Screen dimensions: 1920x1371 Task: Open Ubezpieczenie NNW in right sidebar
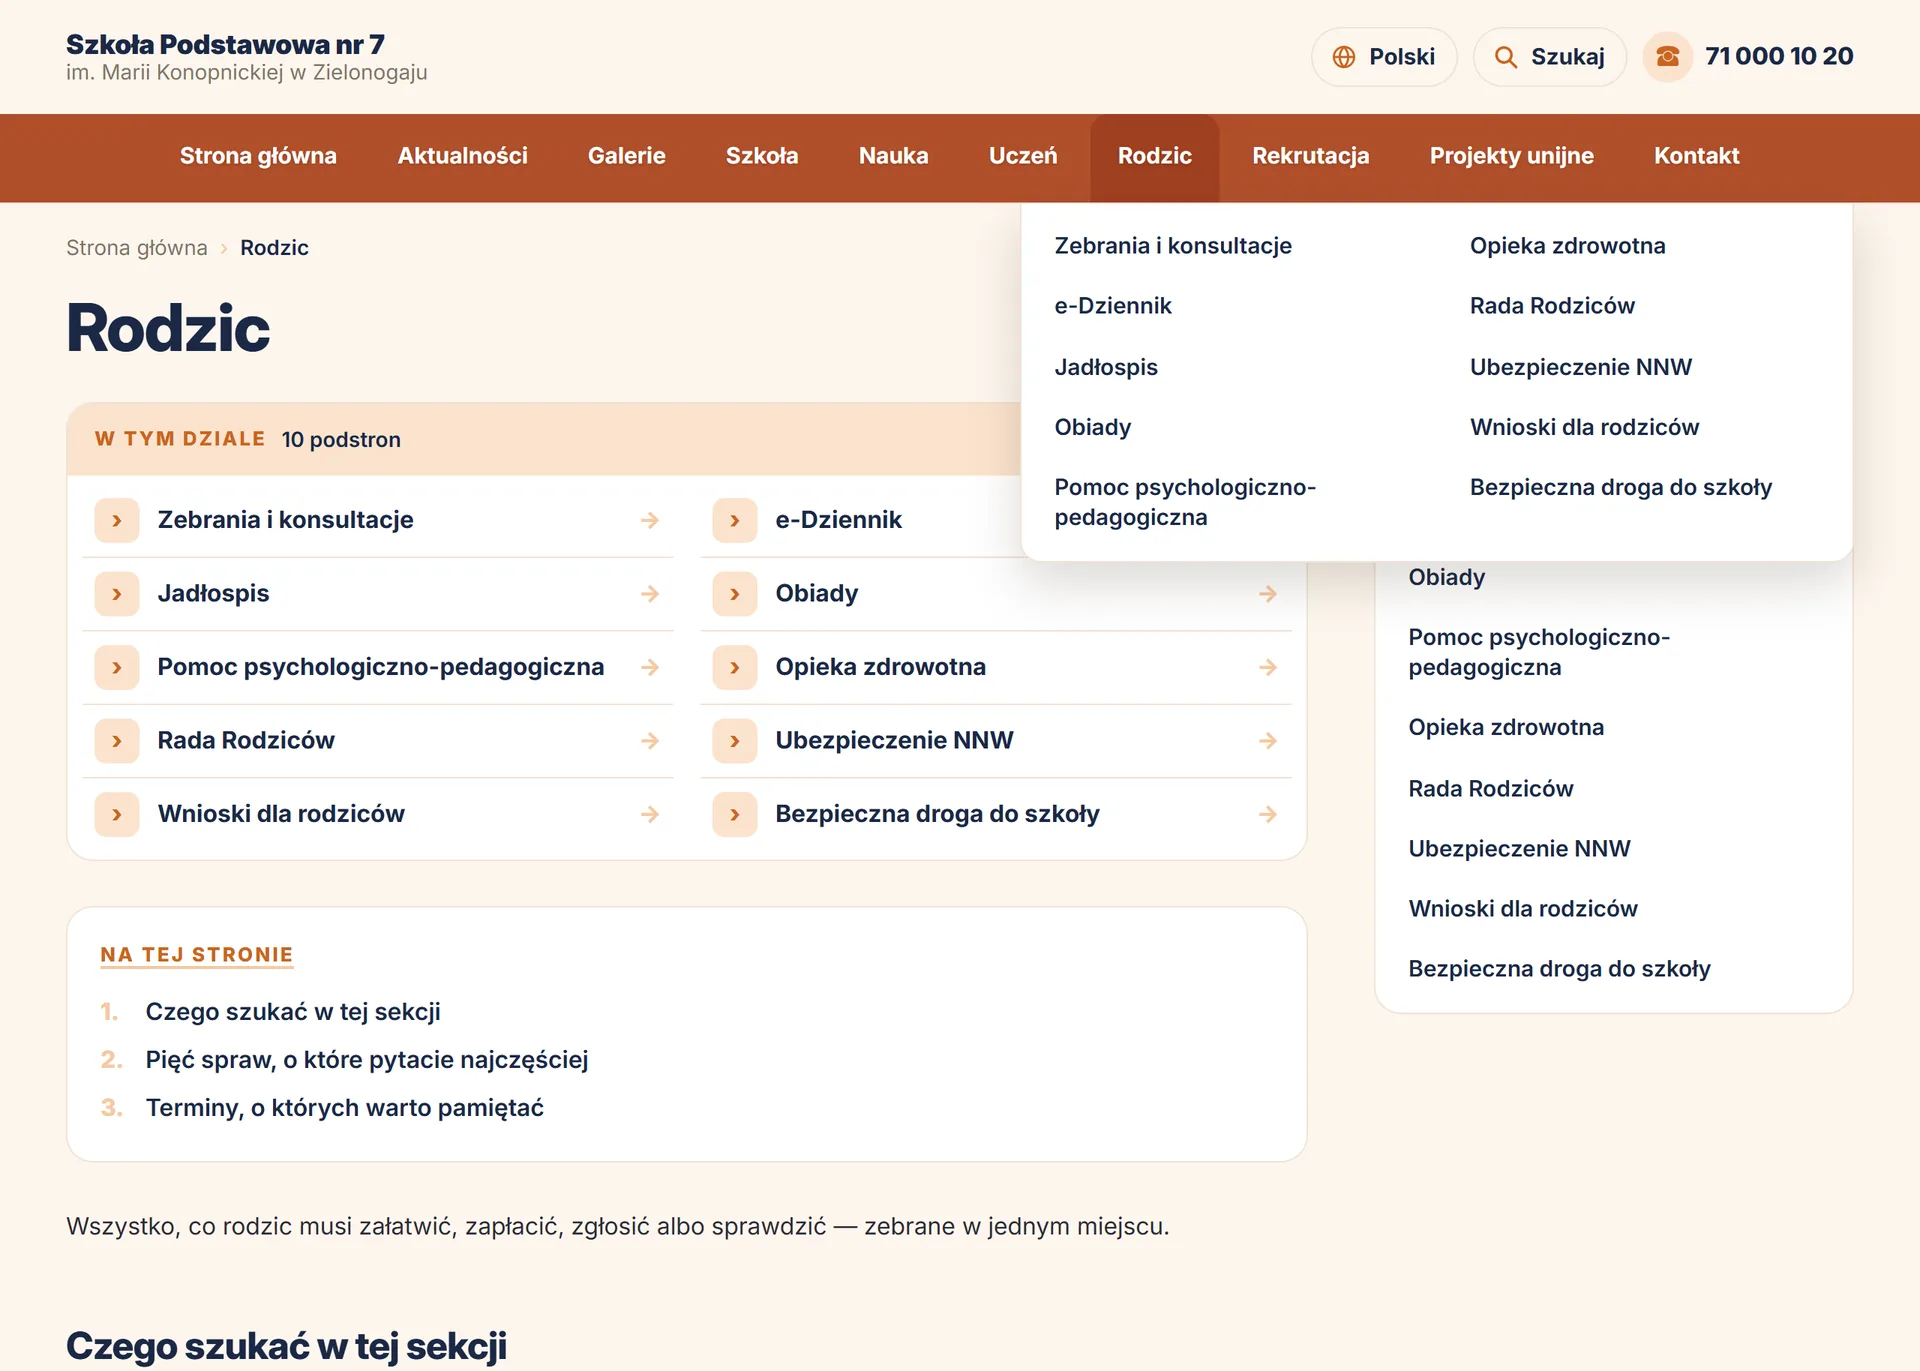click(1519, 849)
